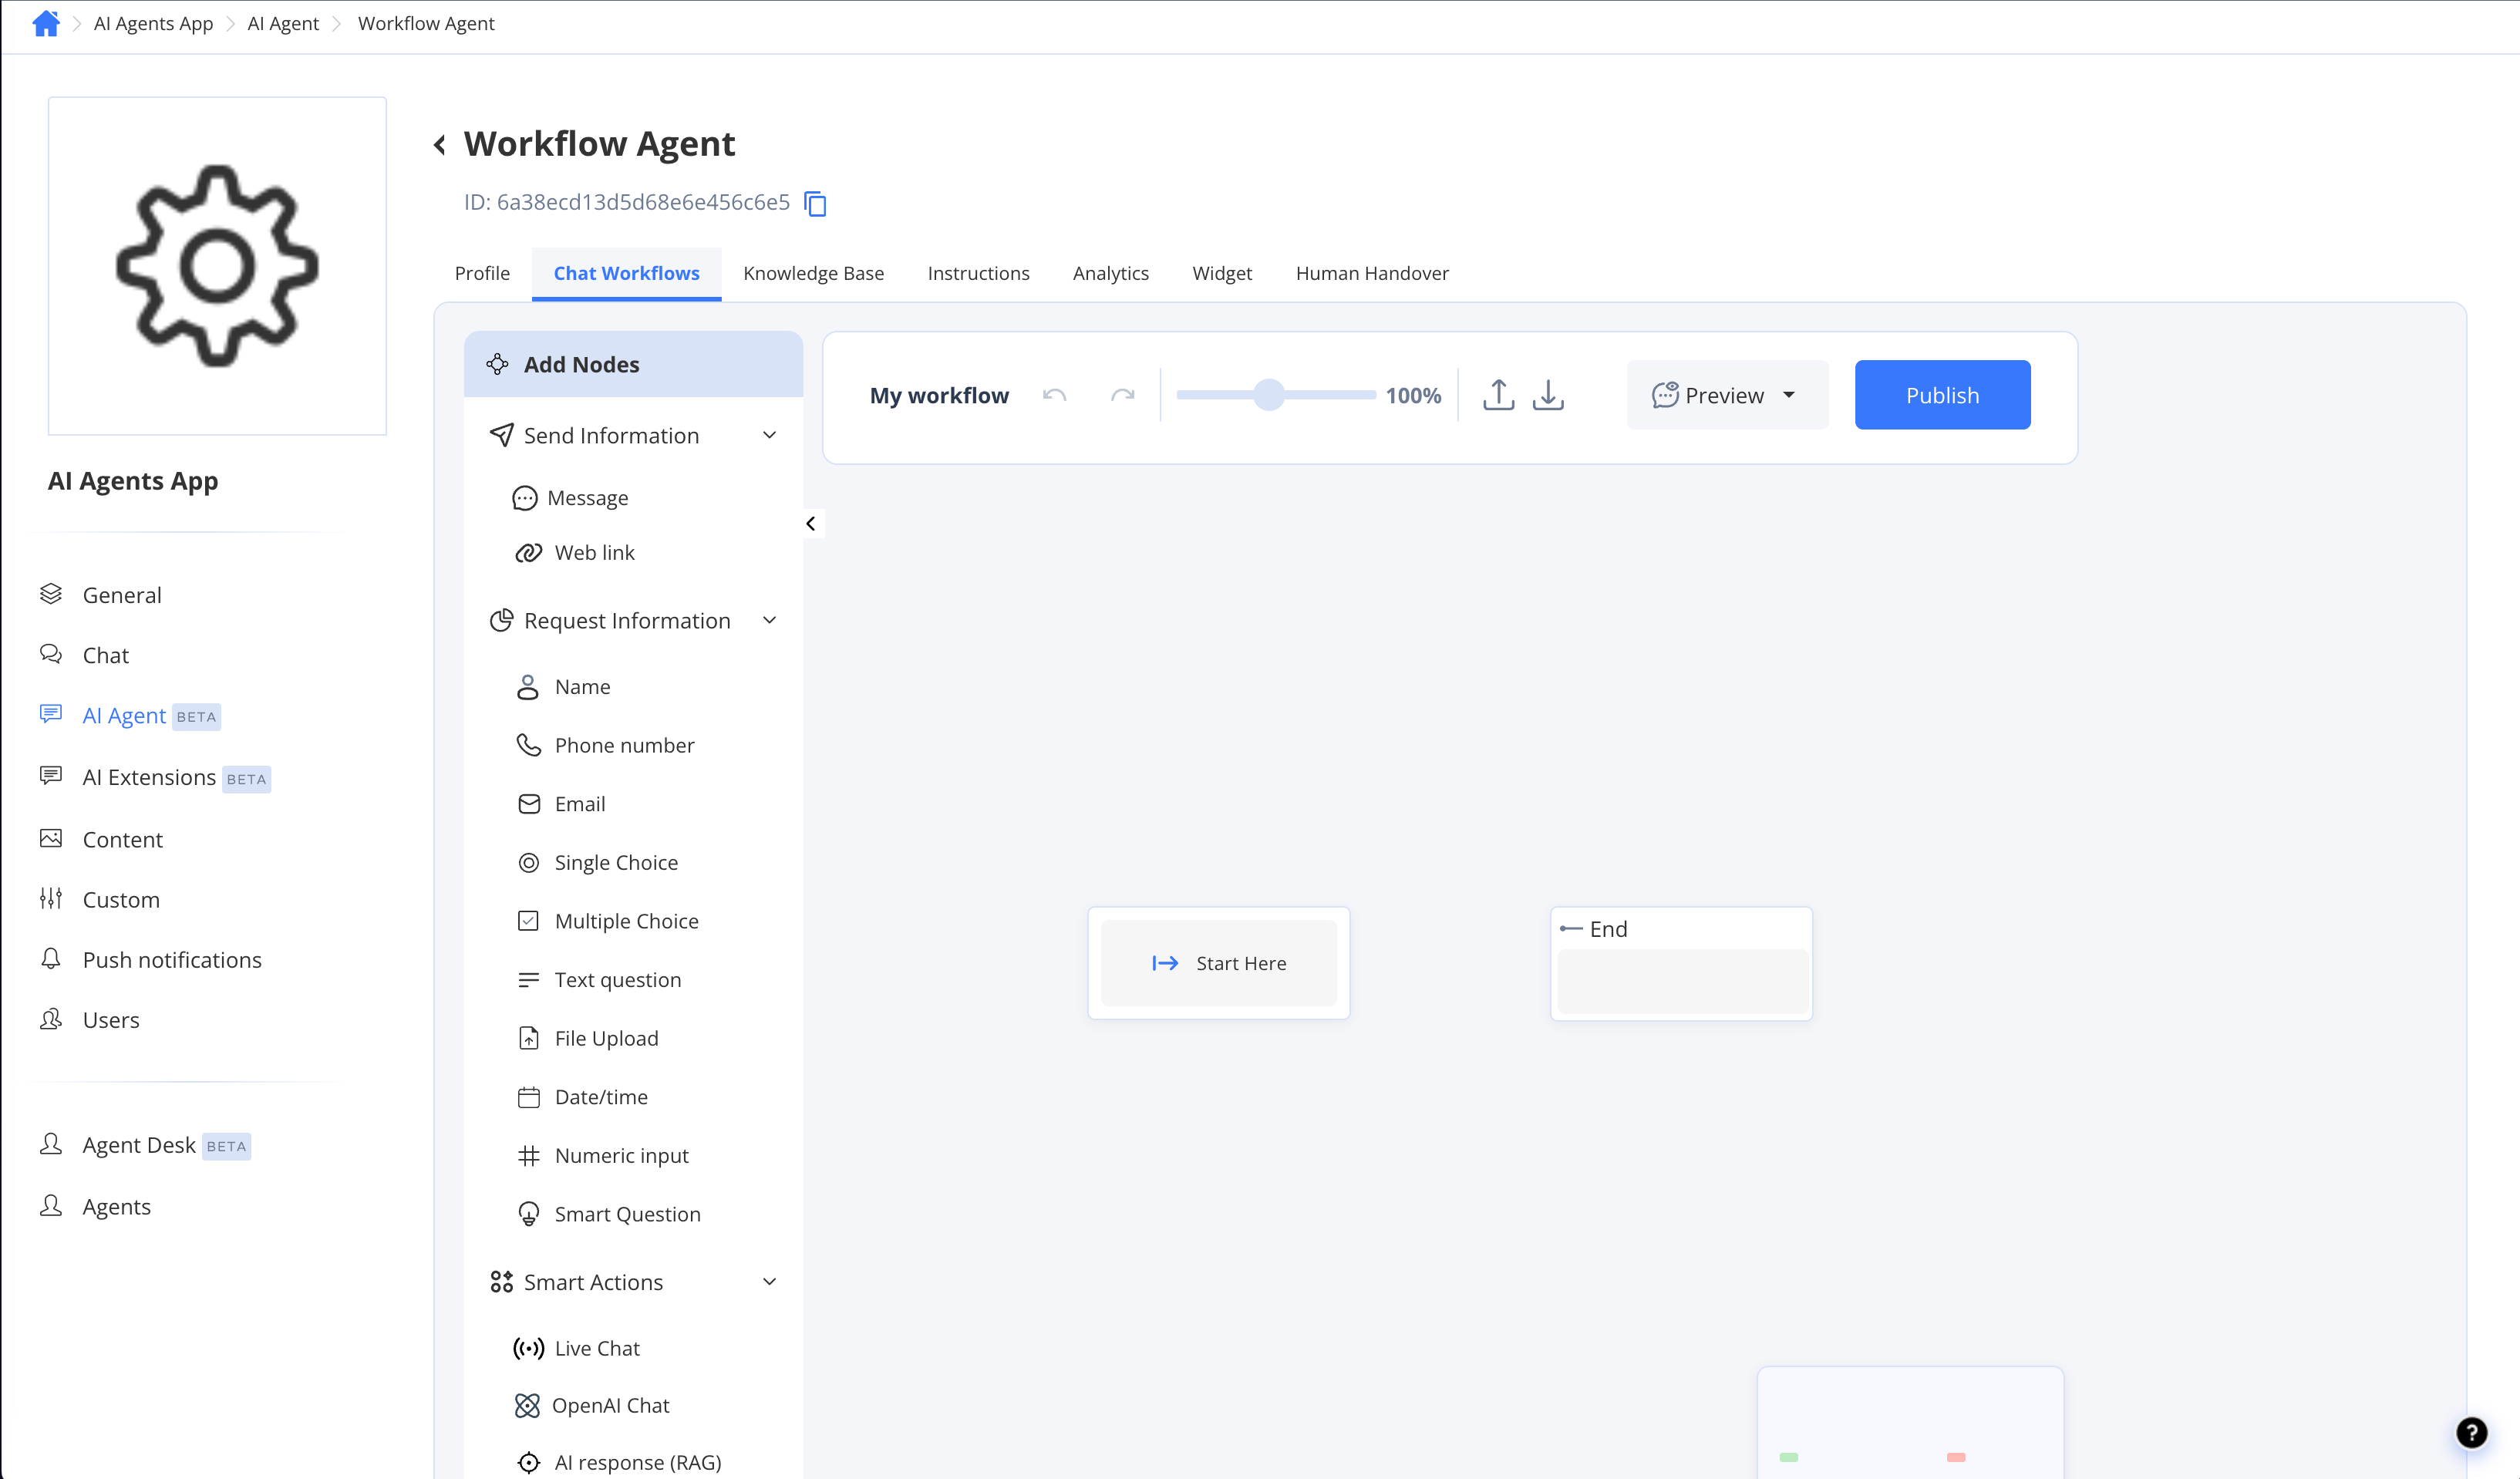Screen dimensions: 2520x1479
Task: Add a Single Choice node
Action: (x=597, y=862)
